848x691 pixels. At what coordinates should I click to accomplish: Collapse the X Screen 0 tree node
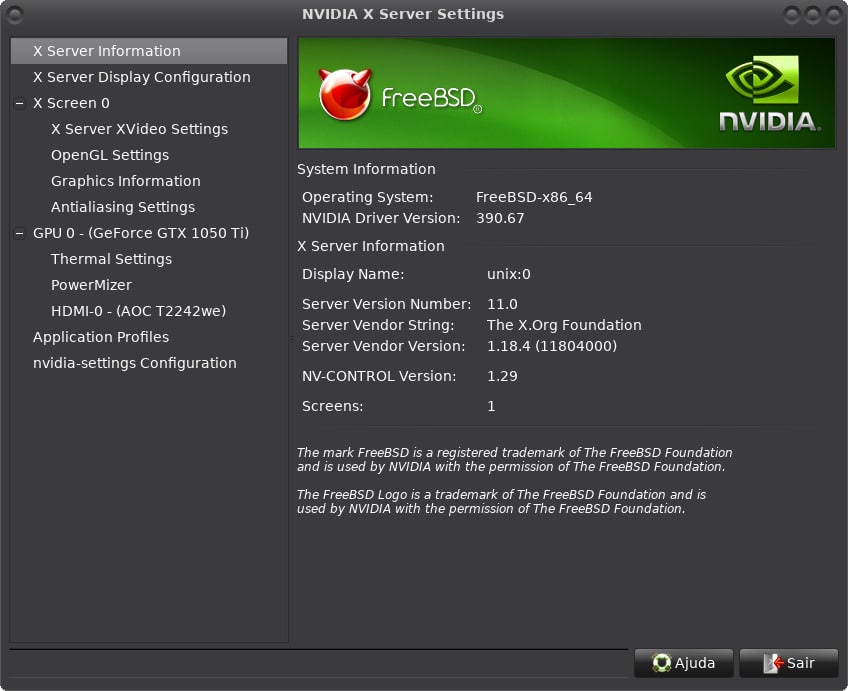[x=20, y=103]
